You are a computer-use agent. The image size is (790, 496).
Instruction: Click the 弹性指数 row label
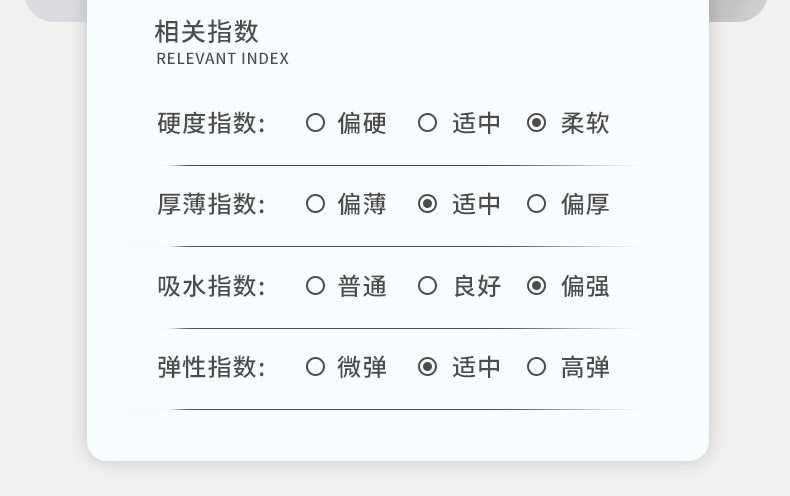(x=211, y=367)
